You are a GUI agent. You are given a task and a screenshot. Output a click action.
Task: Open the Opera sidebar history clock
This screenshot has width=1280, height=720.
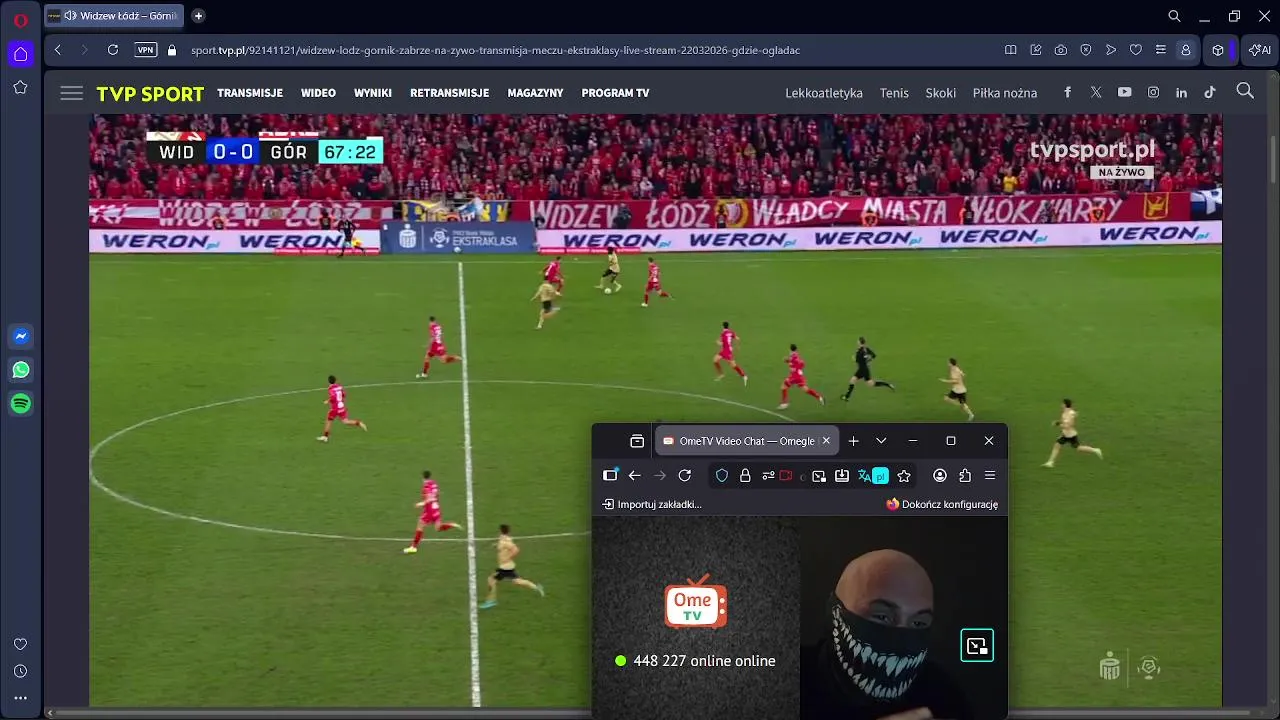20,671
